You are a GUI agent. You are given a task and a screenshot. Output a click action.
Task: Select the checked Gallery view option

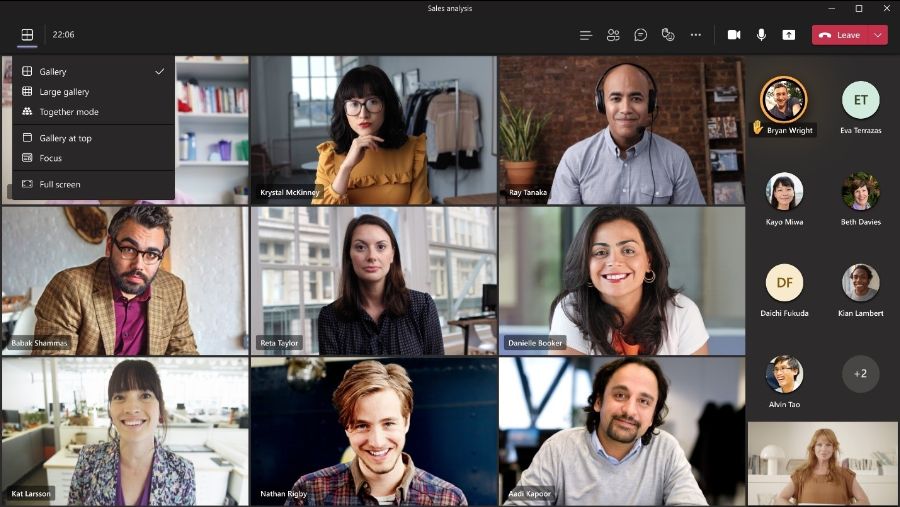point(93,72)
